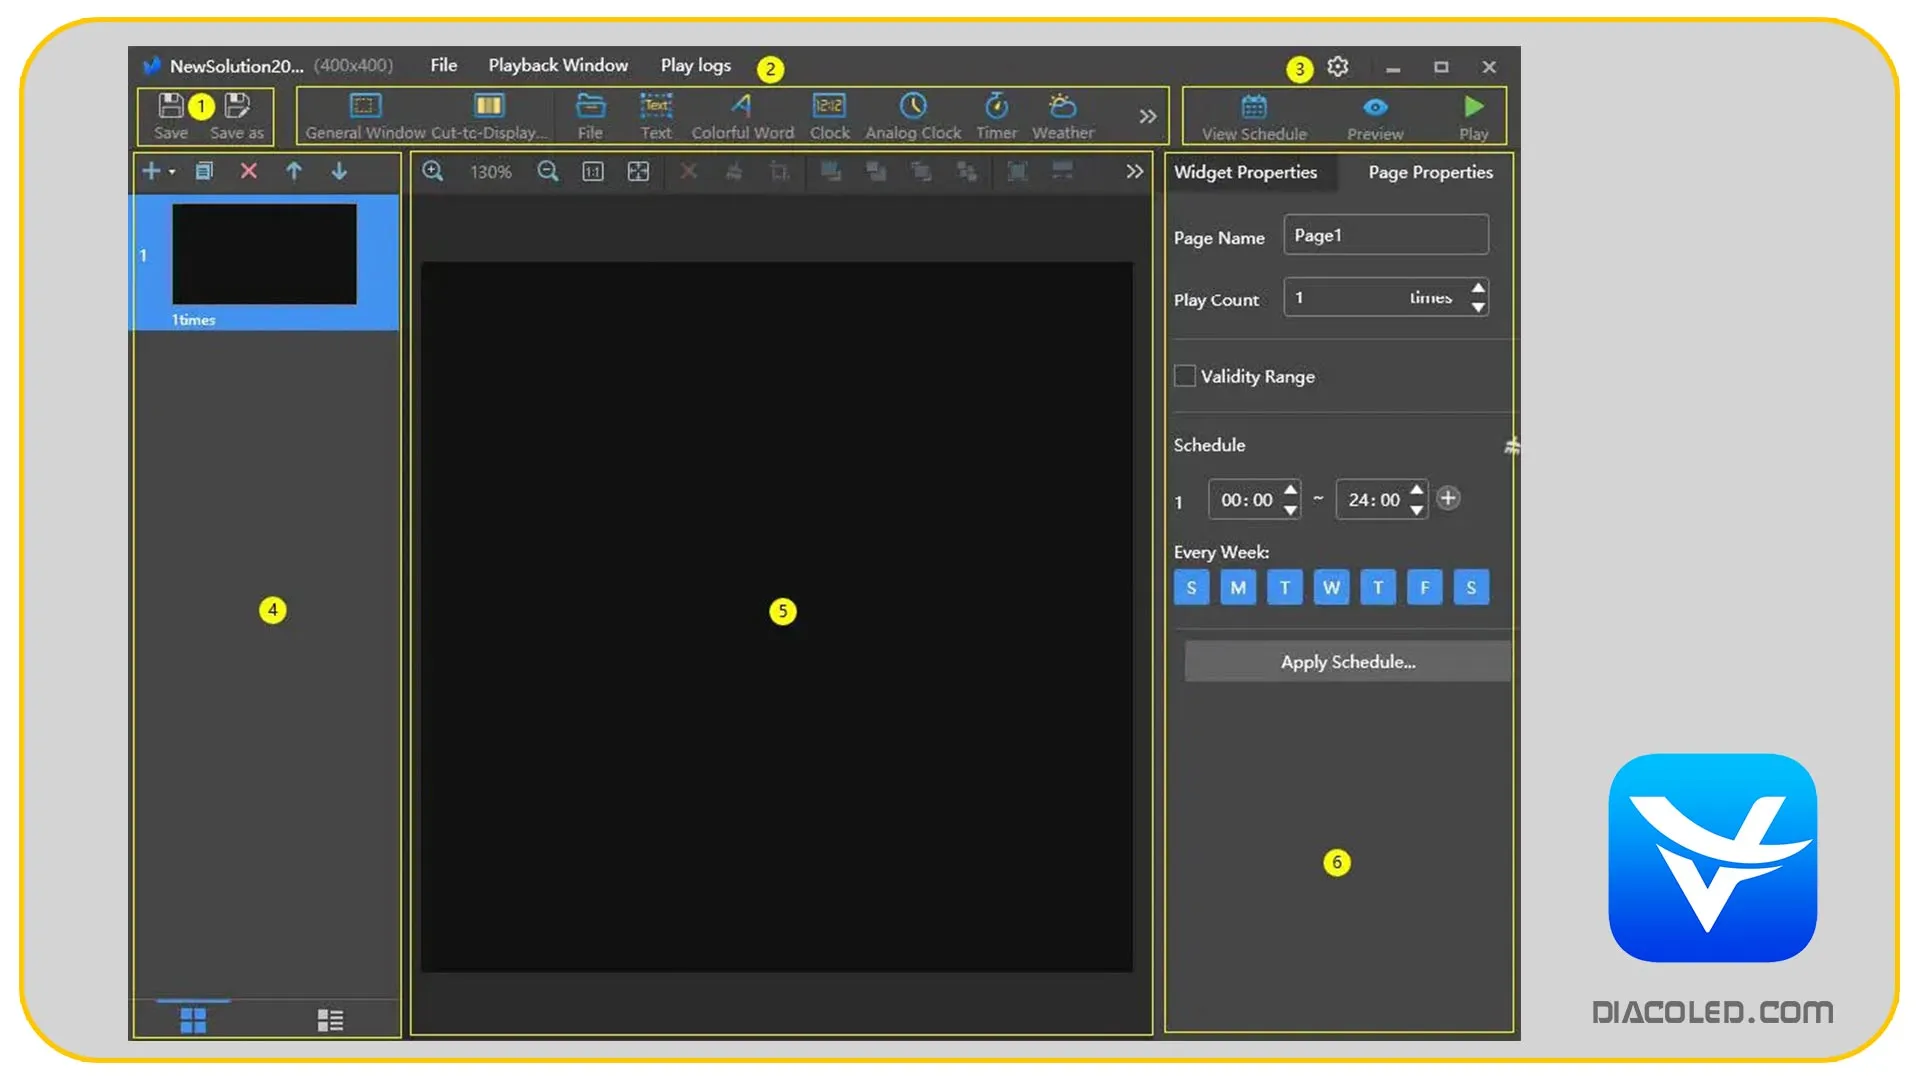This screenshot has height=1080, width=1920.
Task: Move the page up
Action: pos(294,171)
